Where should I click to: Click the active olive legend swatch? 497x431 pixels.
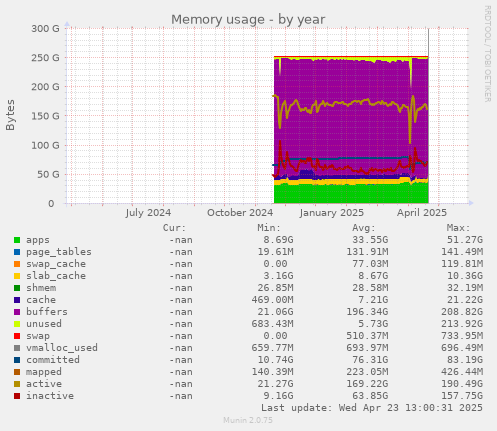17,384
